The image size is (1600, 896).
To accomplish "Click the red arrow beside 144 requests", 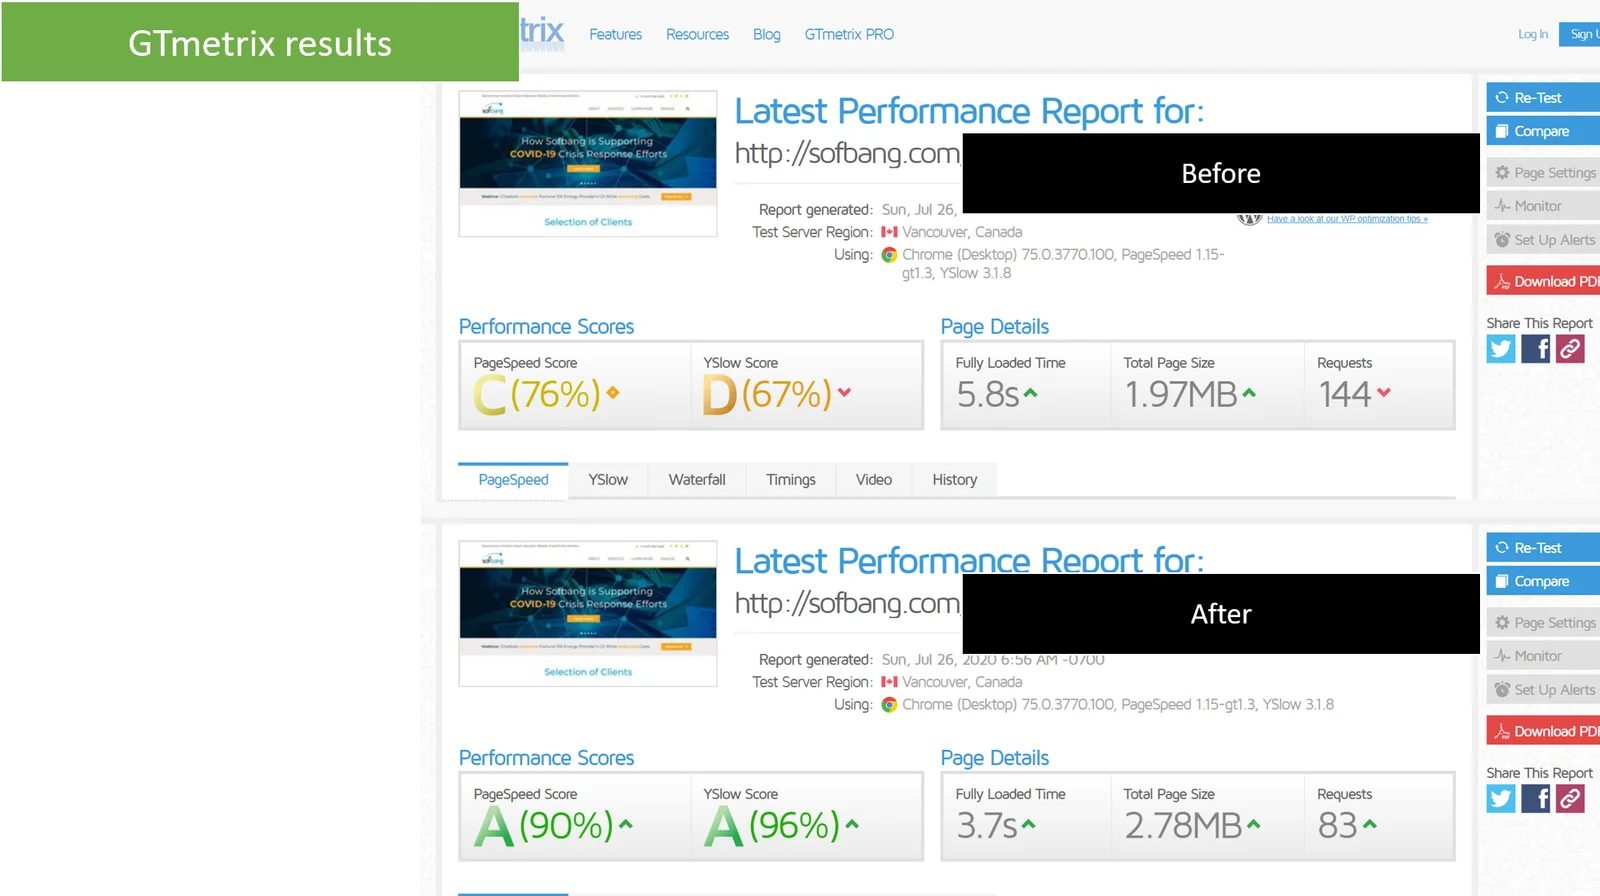I will 1384,393.
